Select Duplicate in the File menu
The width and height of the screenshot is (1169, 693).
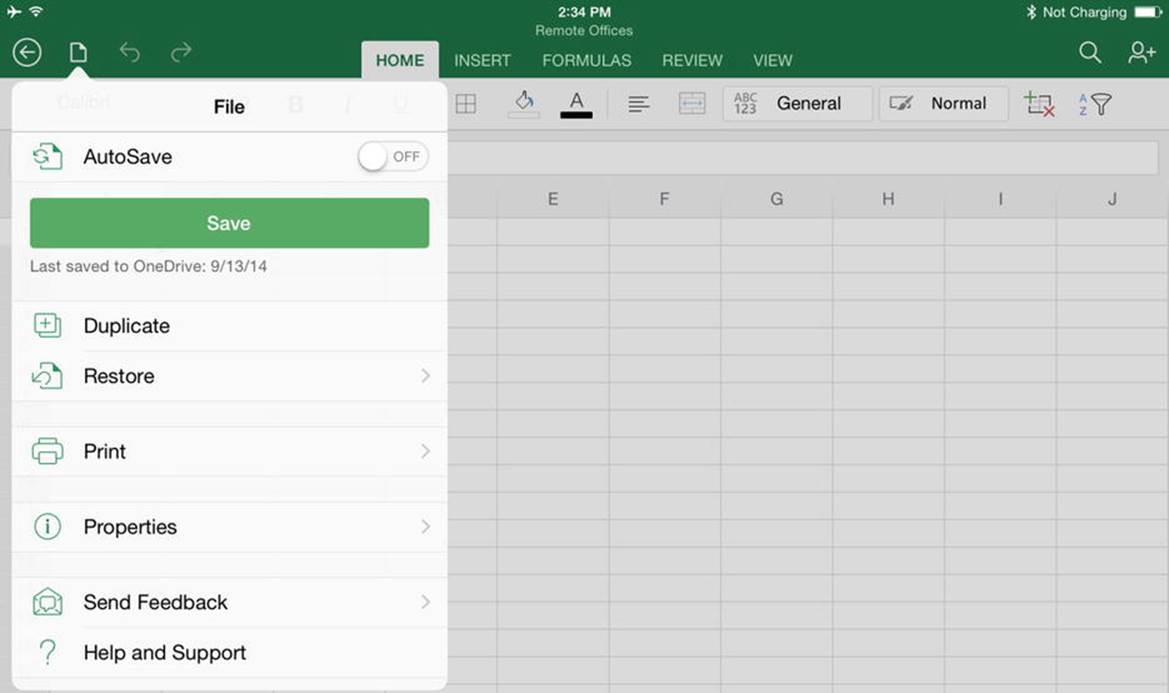tap(230, 326)
